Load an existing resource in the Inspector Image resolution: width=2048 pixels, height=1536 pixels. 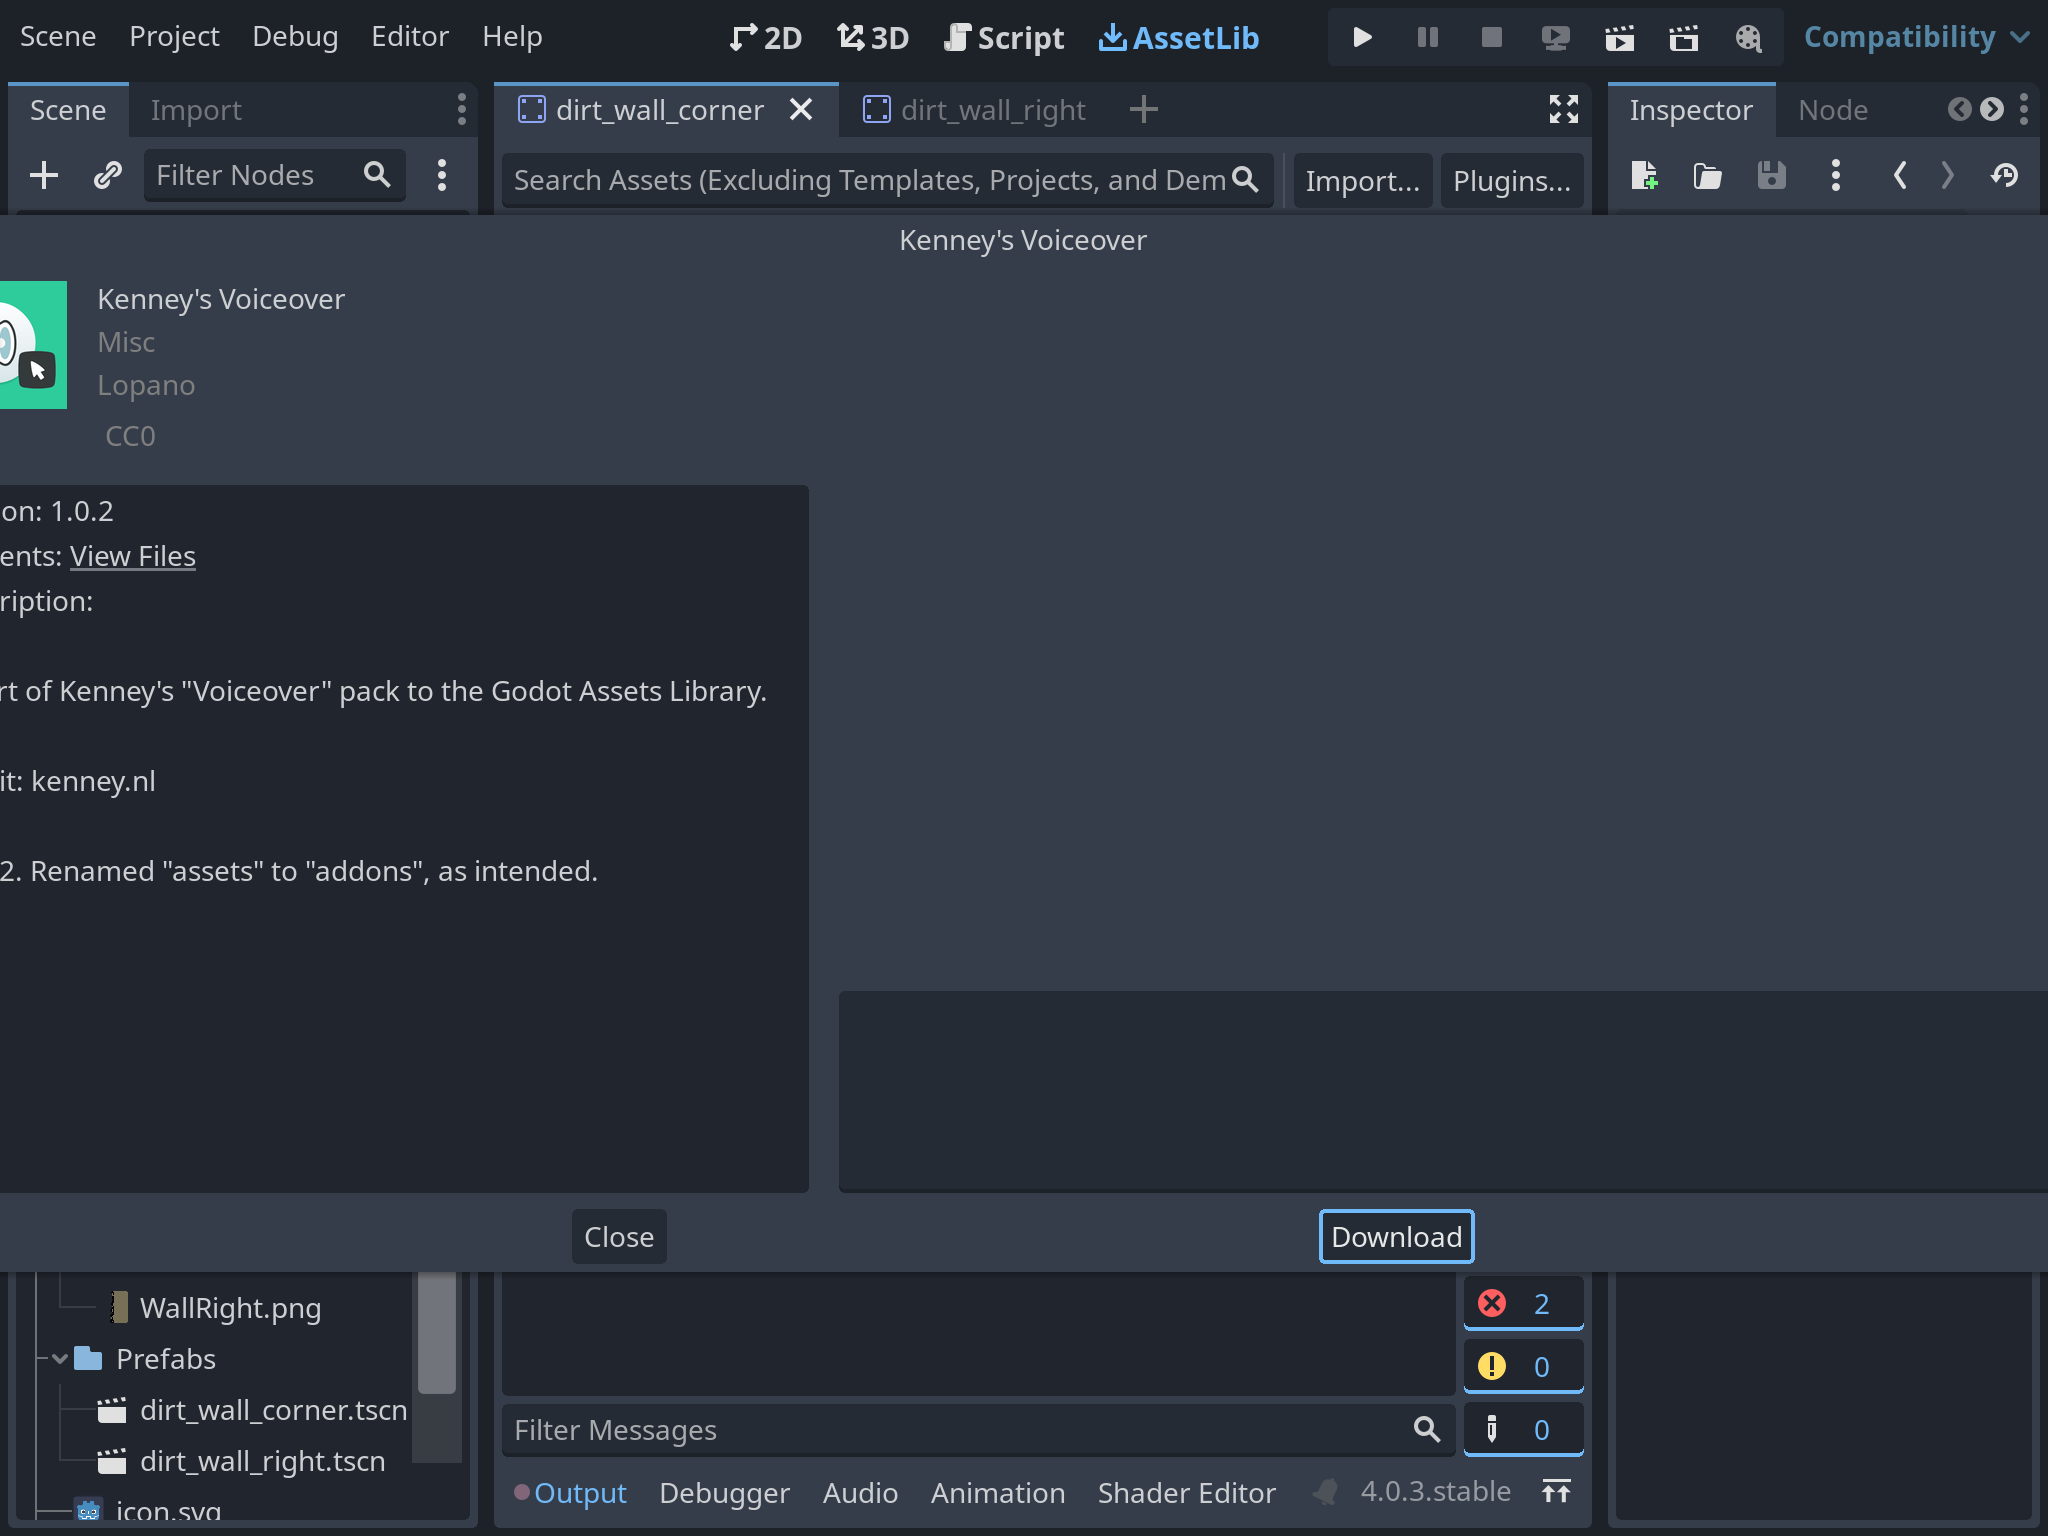tap(1707, 175)
